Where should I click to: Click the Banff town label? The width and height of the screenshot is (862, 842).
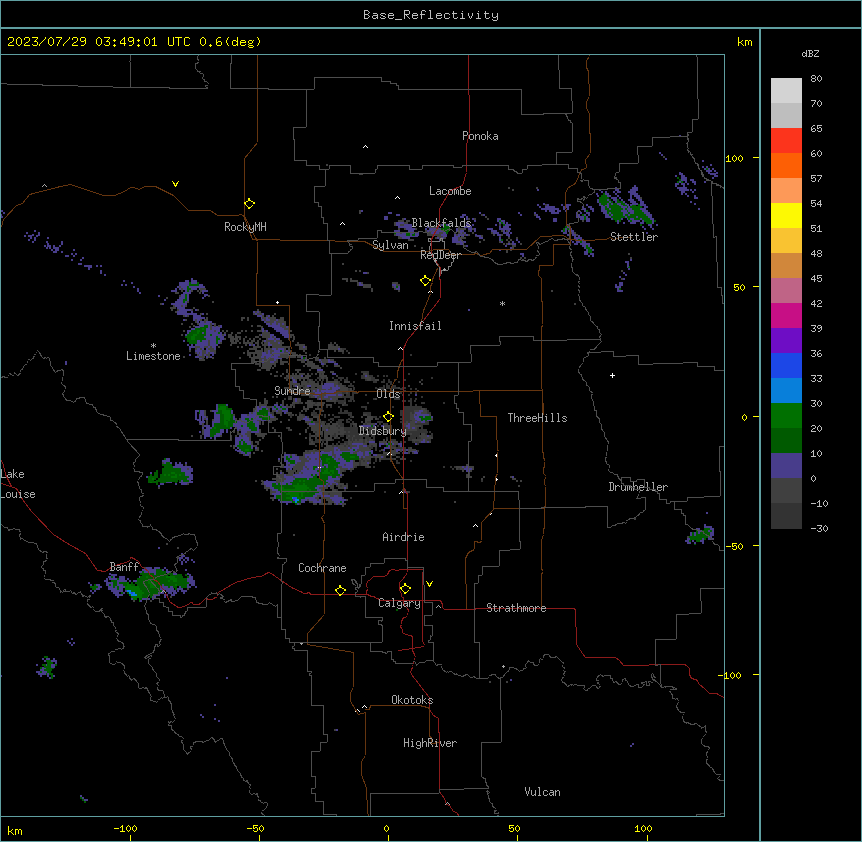(x=124, y=567)
